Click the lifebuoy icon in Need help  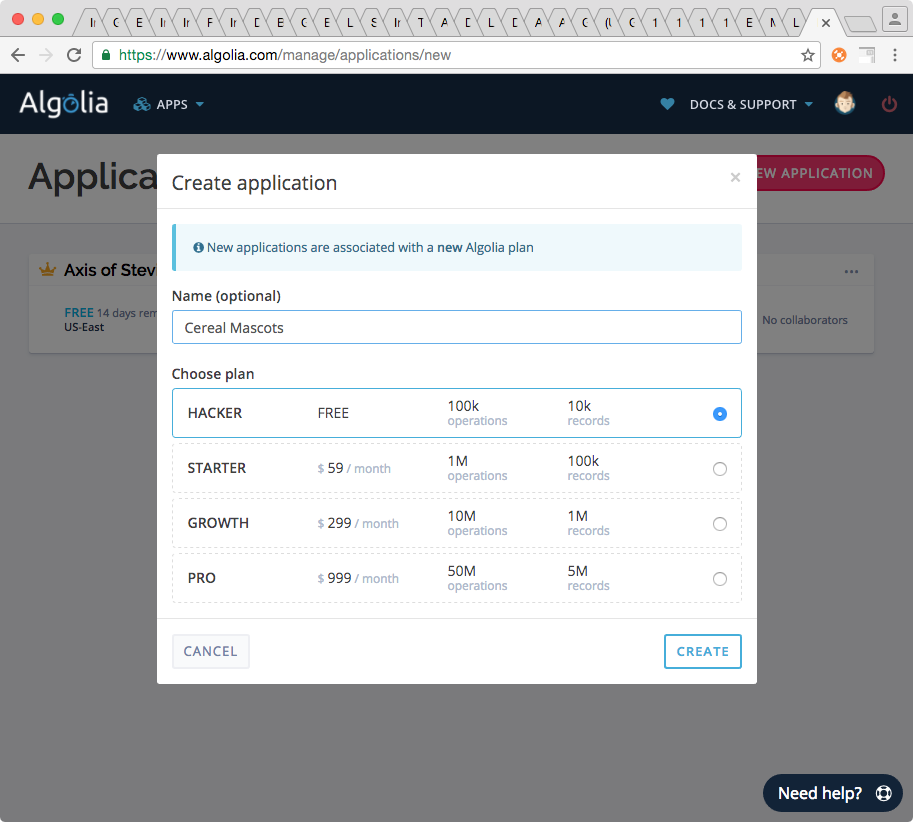[884, 793]
